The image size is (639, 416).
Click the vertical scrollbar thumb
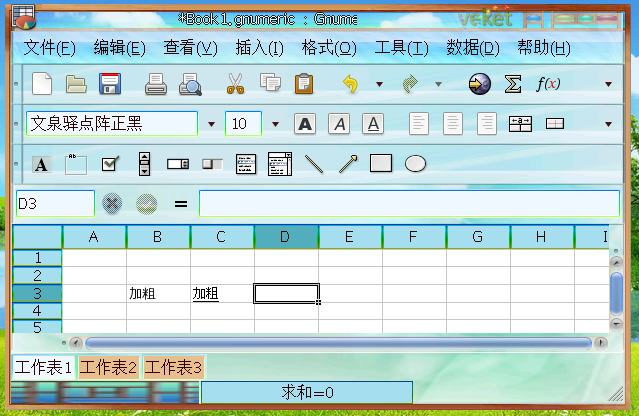pos(617,293)
